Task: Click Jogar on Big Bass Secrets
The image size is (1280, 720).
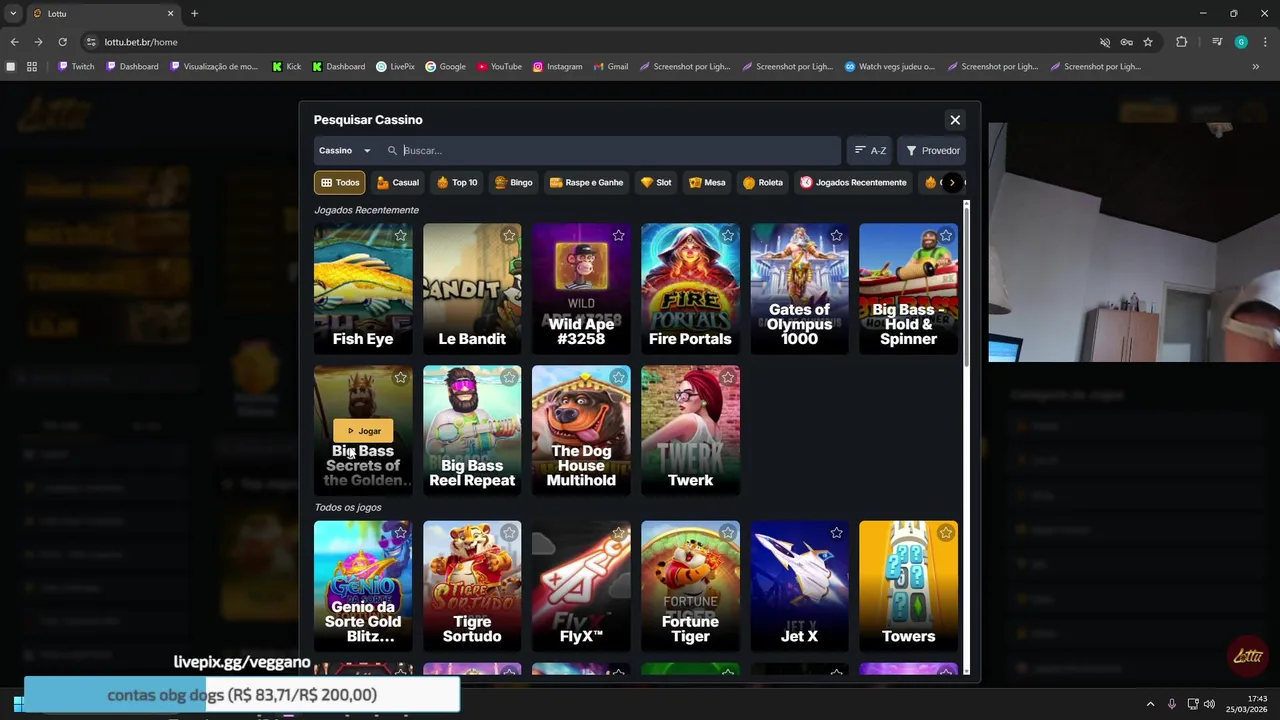Action: (x=363, y=431)
